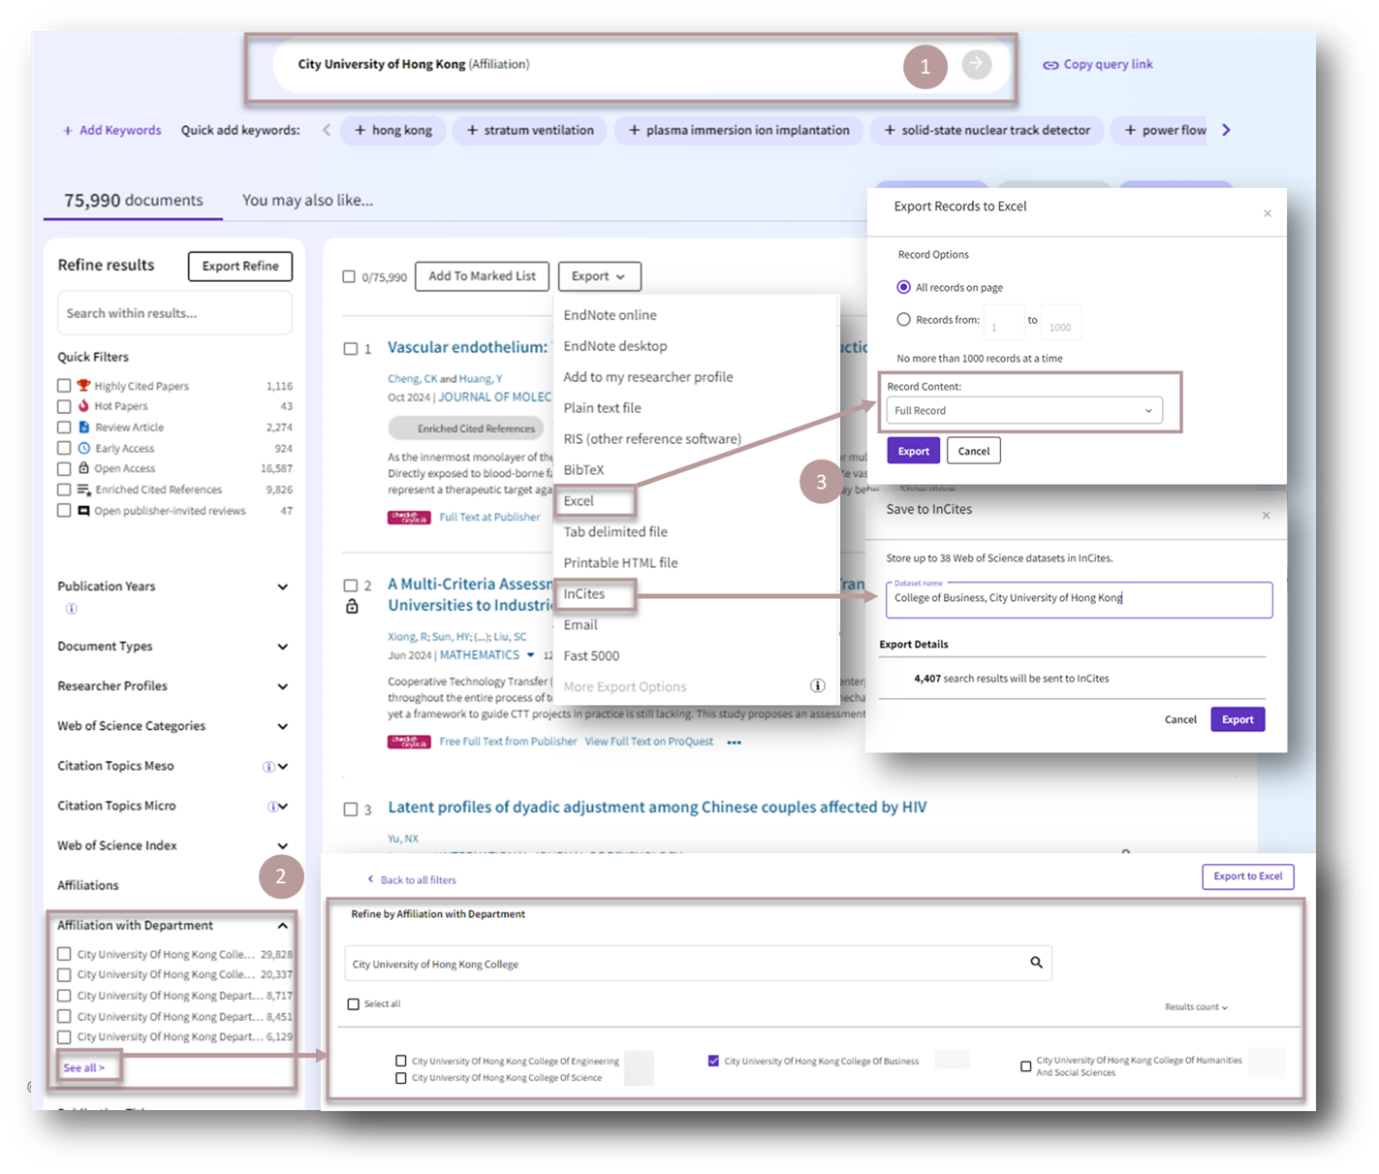This screenshot has width=1379, height=1174.
Task: Click the Copy query link icon
Action: pos(1051,64)
